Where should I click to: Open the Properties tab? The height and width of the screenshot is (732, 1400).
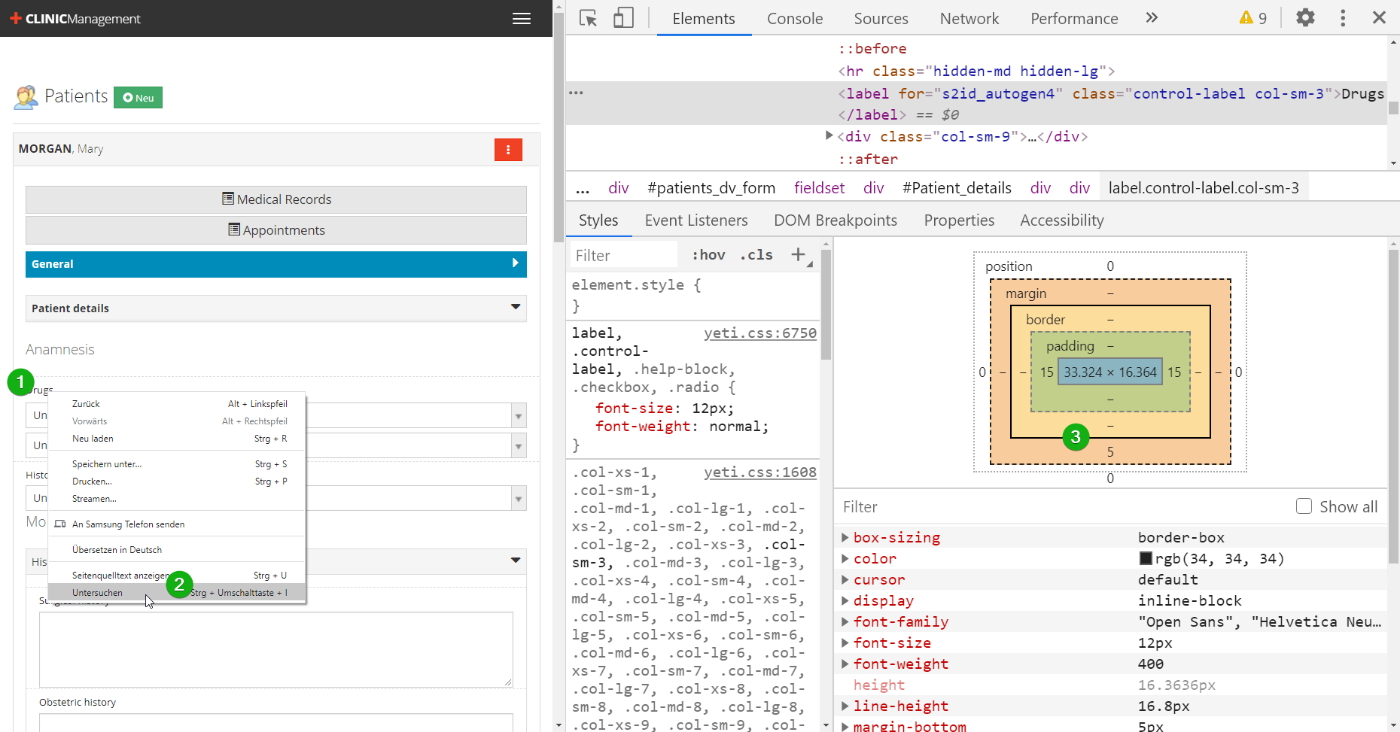(x=959, y=220)
